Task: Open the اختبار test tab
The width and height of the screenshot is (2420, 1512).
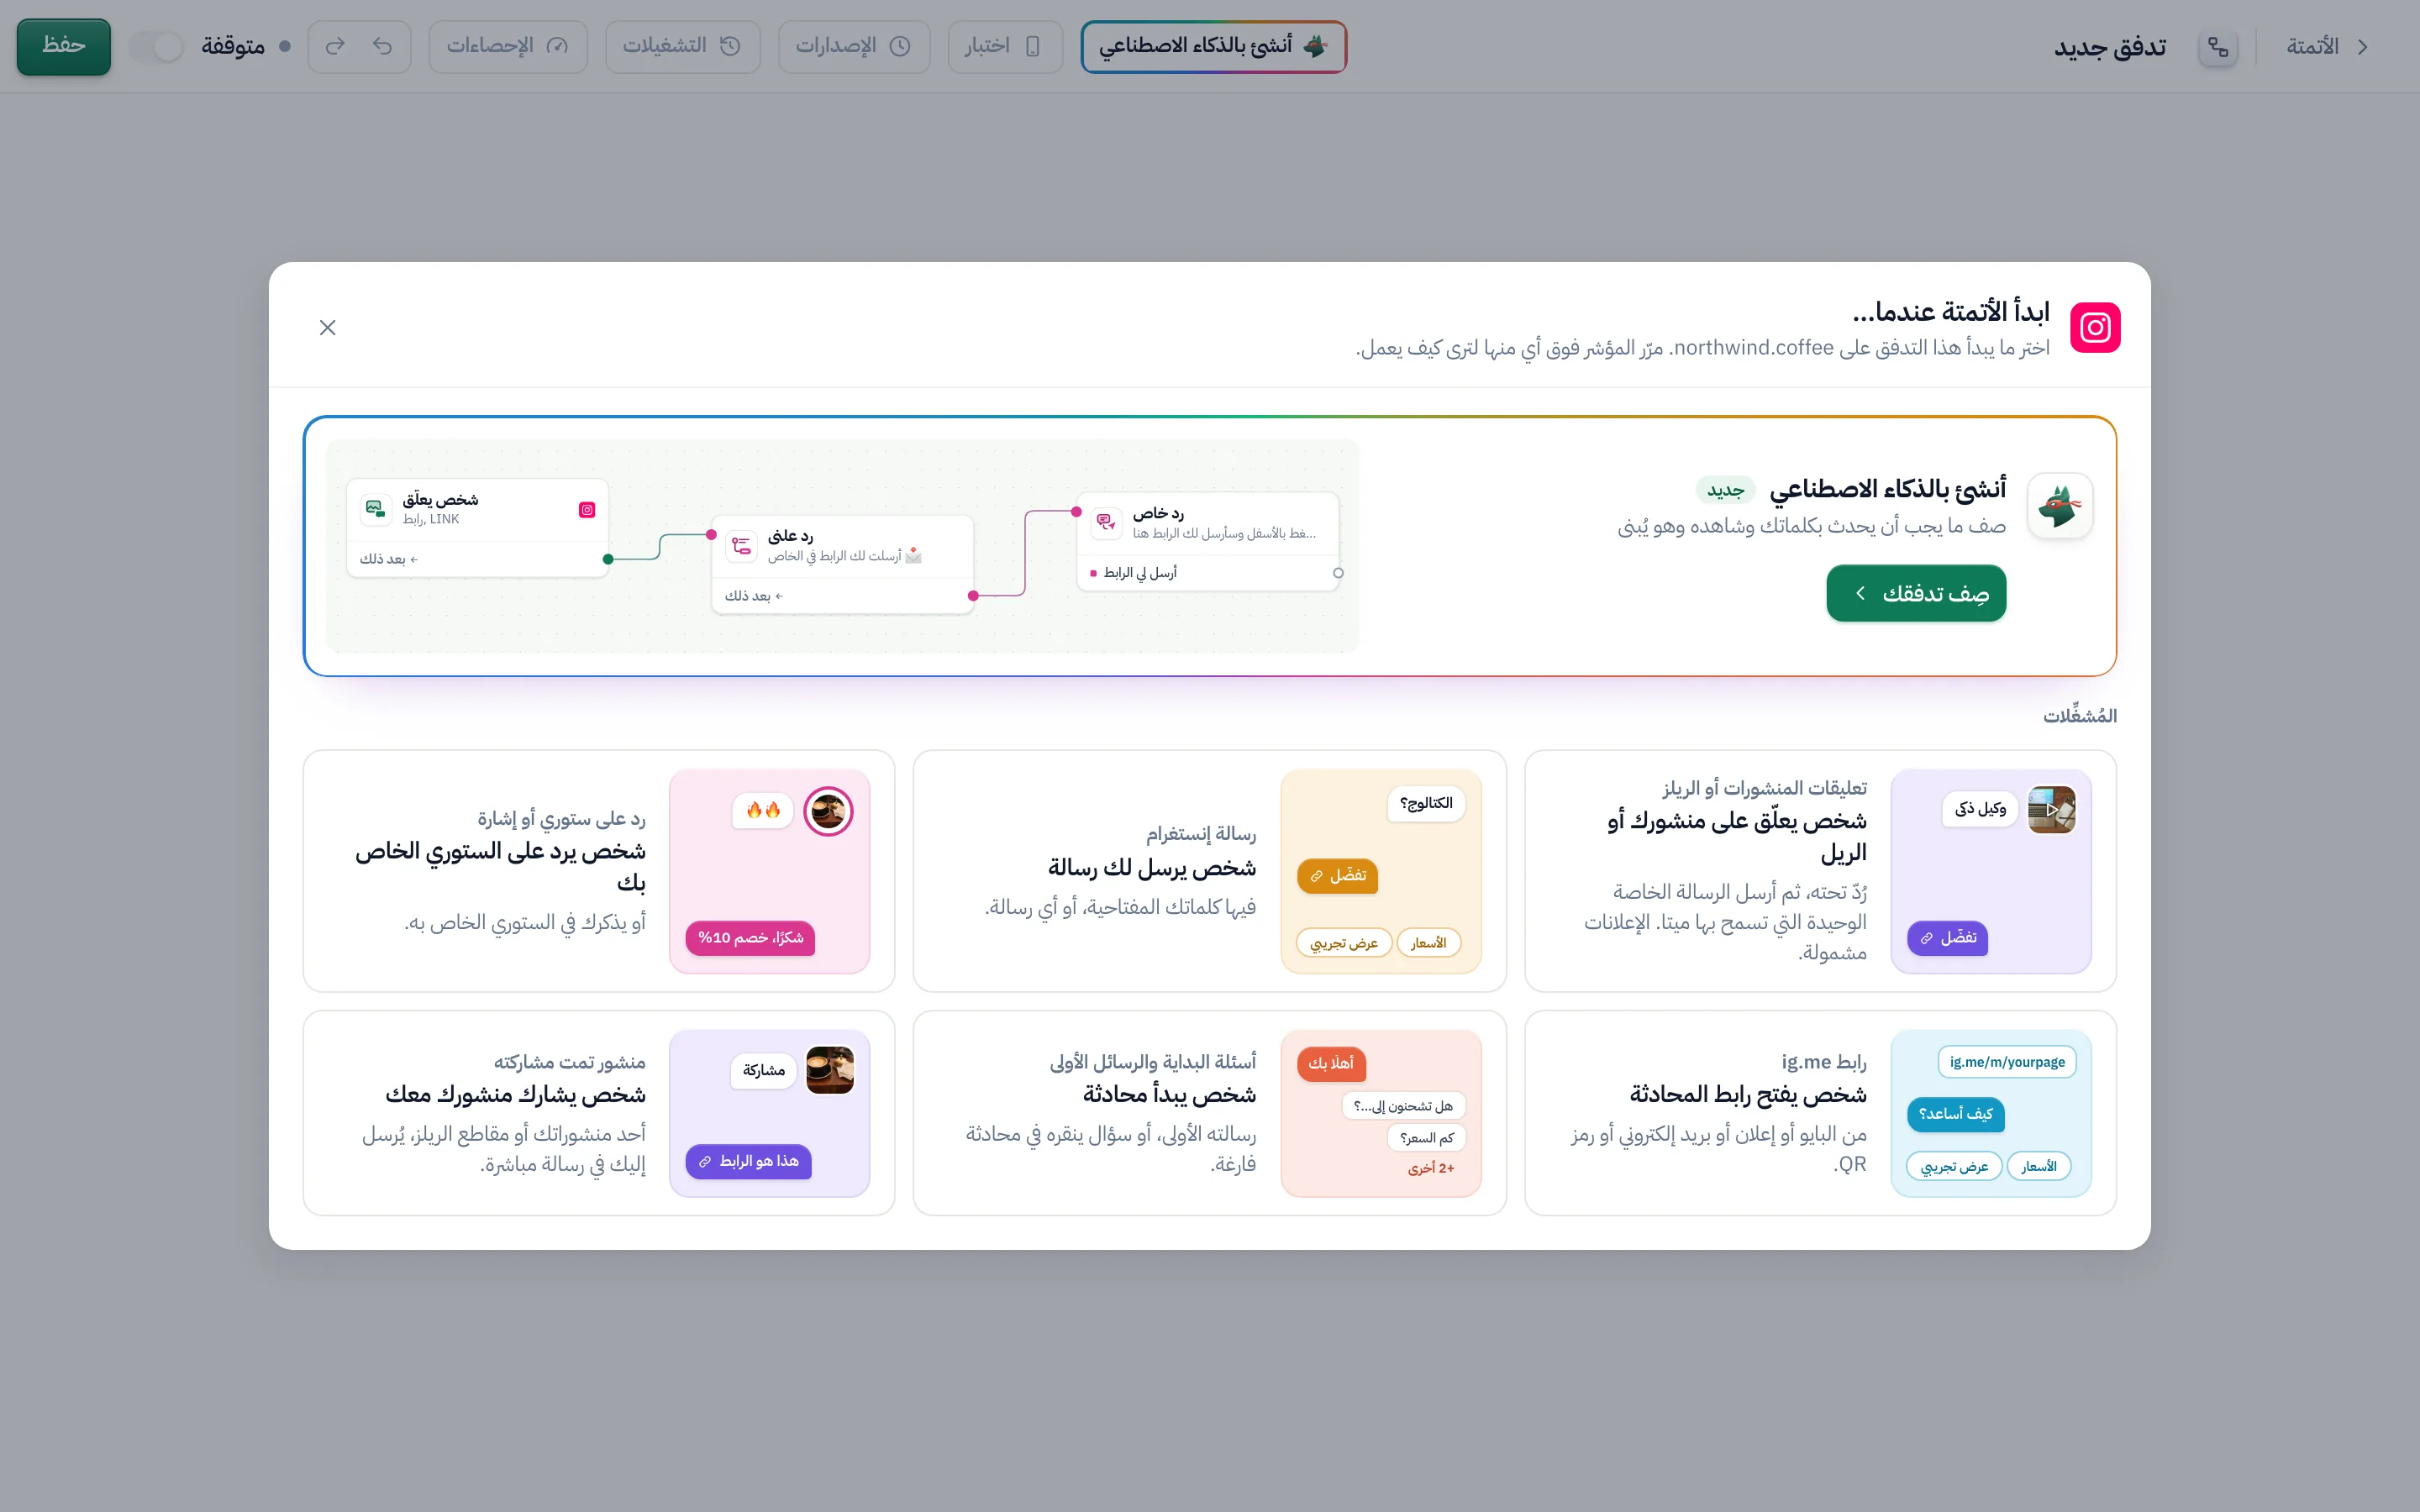Action: pos(1004,46)
